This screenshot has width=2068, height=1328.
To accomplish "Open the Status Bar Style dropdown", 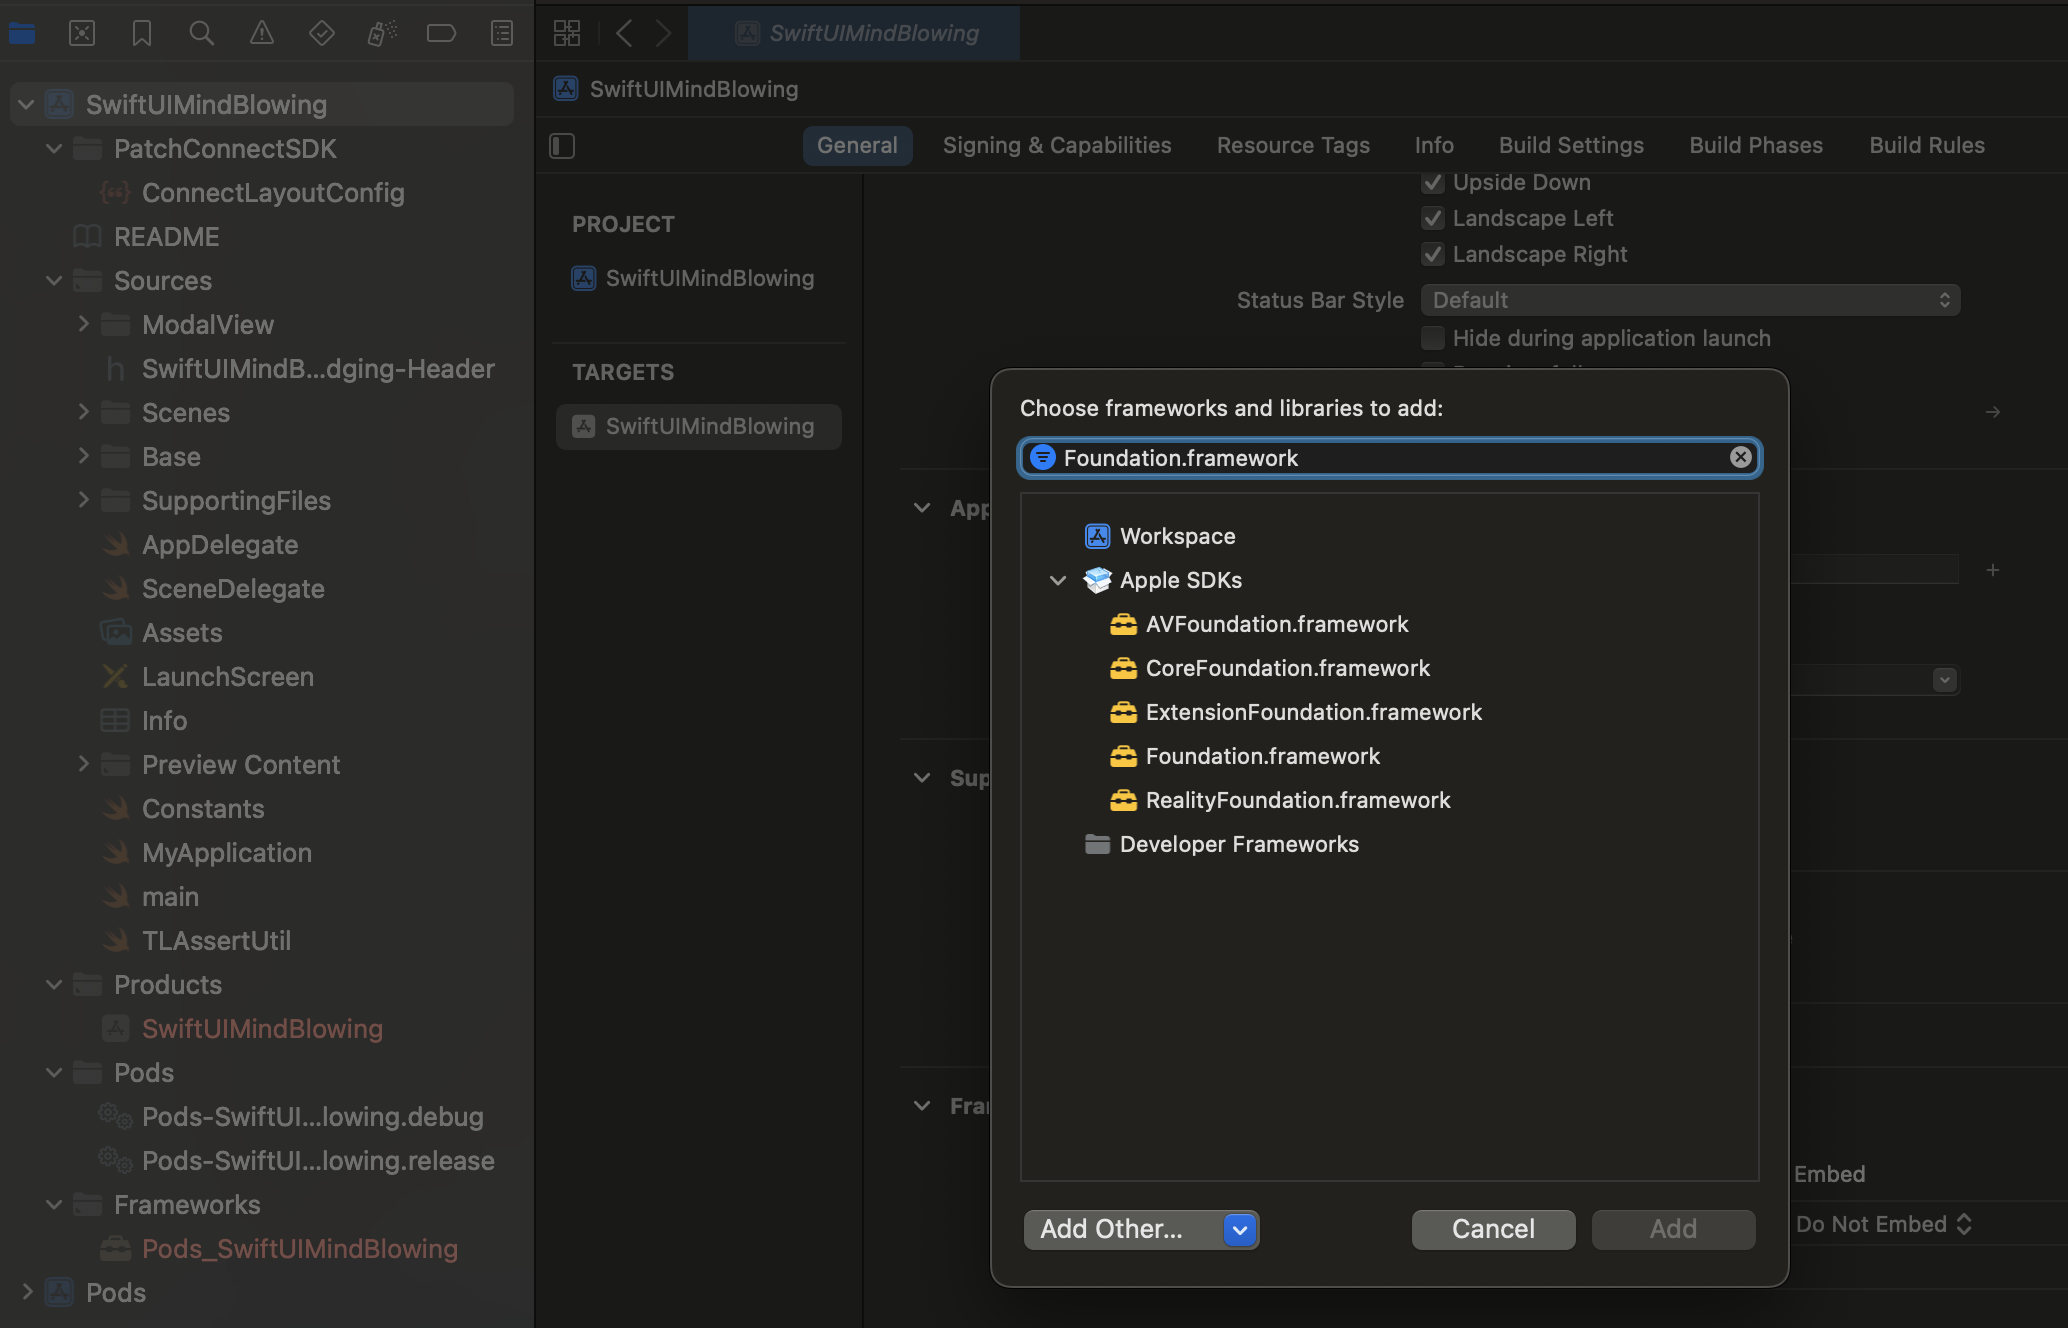I will coord(1690,300).
